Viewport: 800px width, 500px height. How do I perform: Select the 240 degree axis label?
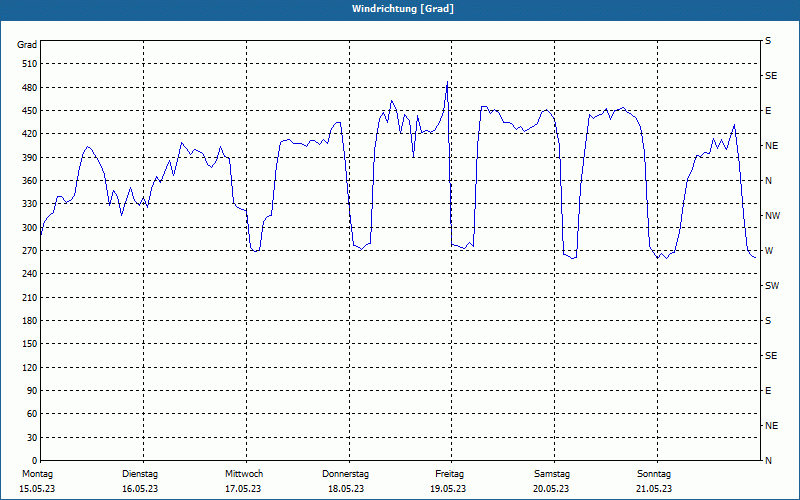(30, 274)
